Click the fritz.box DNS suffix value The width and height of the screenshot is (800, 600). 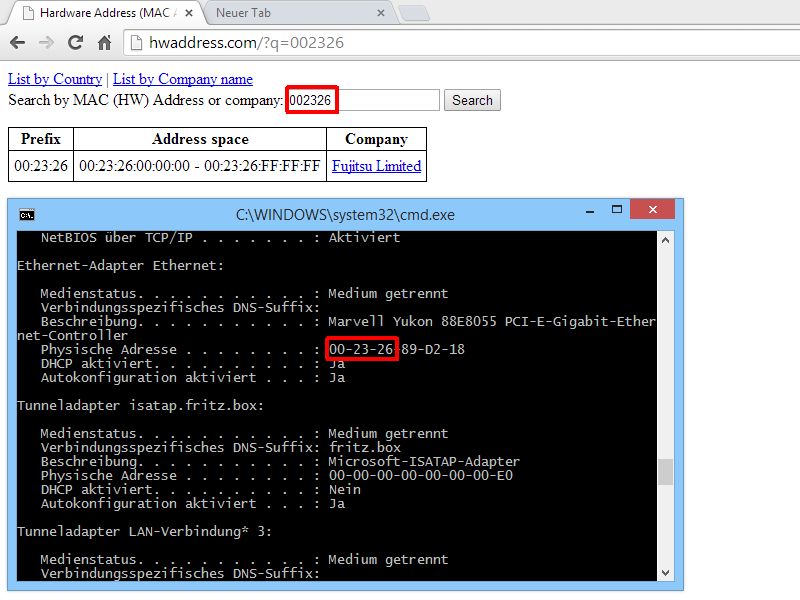point(365,447)
